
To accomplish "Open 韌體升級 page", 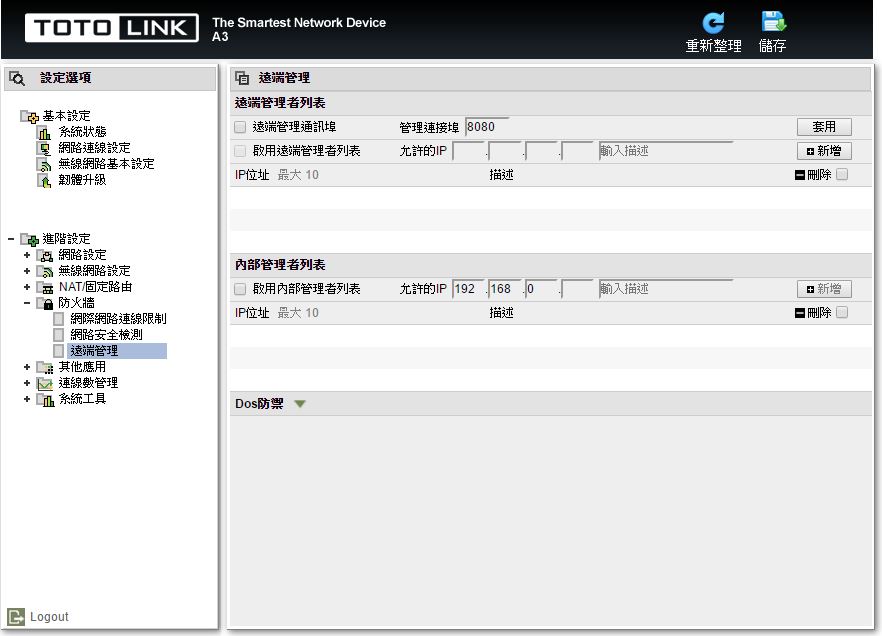I will tap(82, 180).
